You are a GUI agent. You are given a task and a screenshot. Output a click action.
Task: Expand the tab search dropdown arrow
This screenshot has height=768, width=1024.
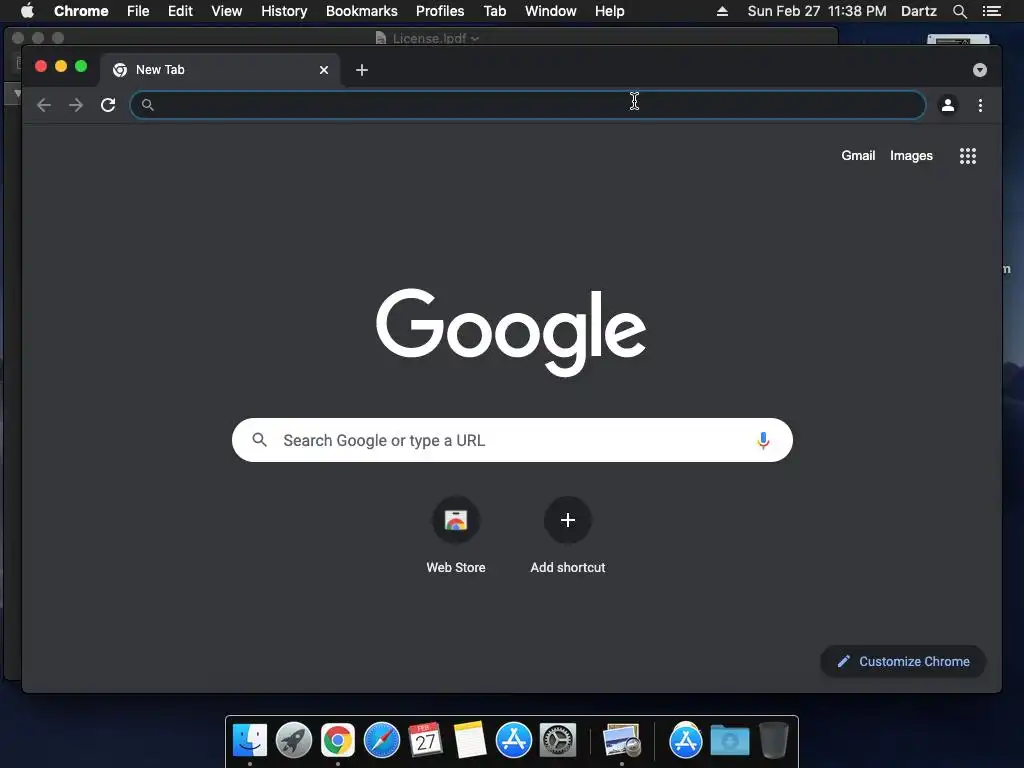980,70
